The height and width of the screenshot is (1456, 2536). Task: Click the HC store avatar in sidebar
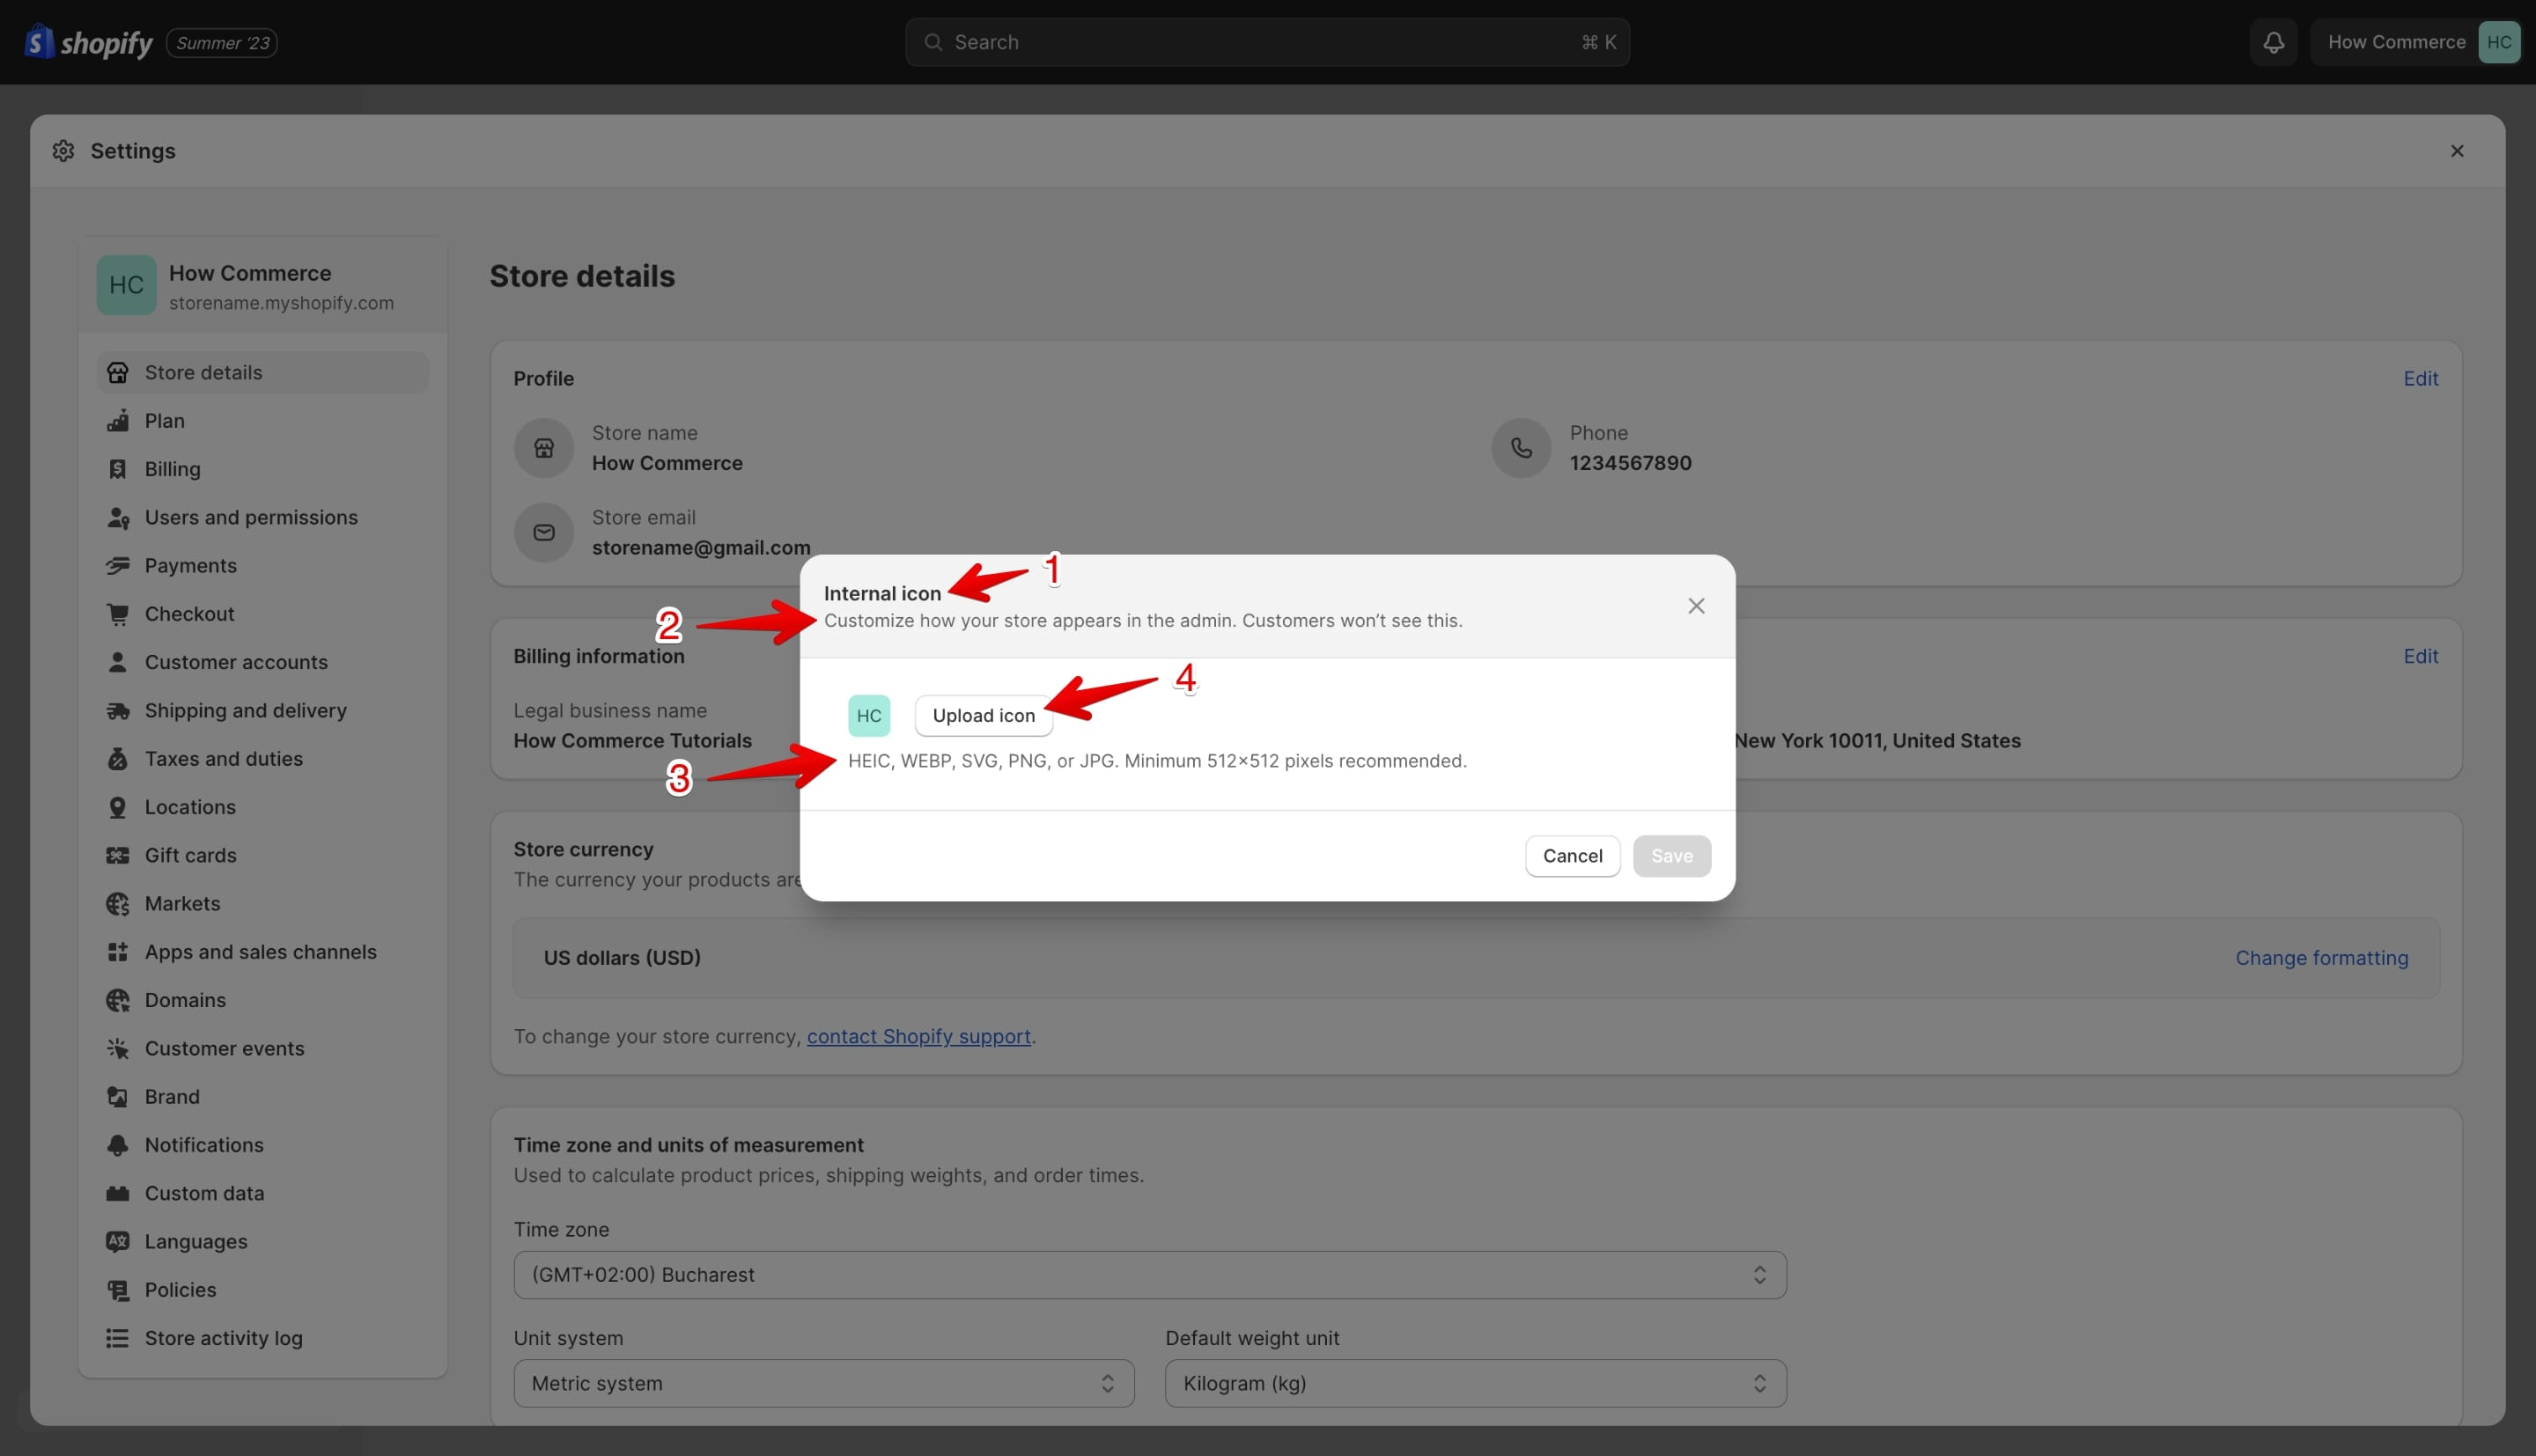click(126, 285)
